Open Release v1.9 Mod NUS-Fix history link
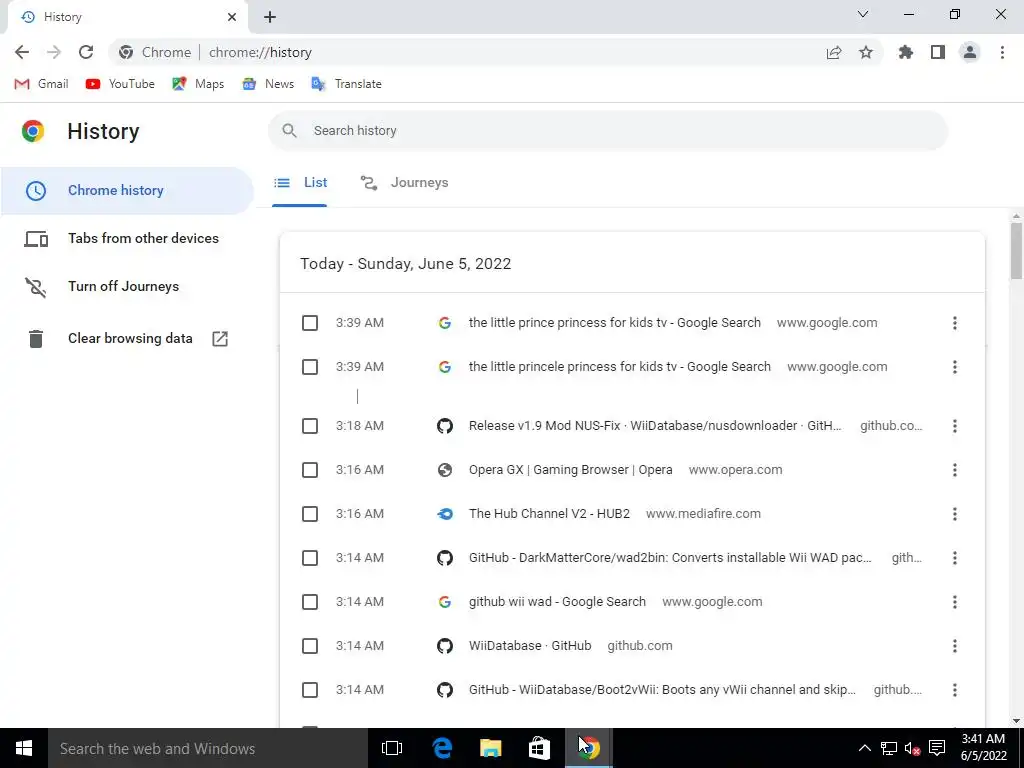Viewport: 1024px width, 768px height. pos(655,426)
